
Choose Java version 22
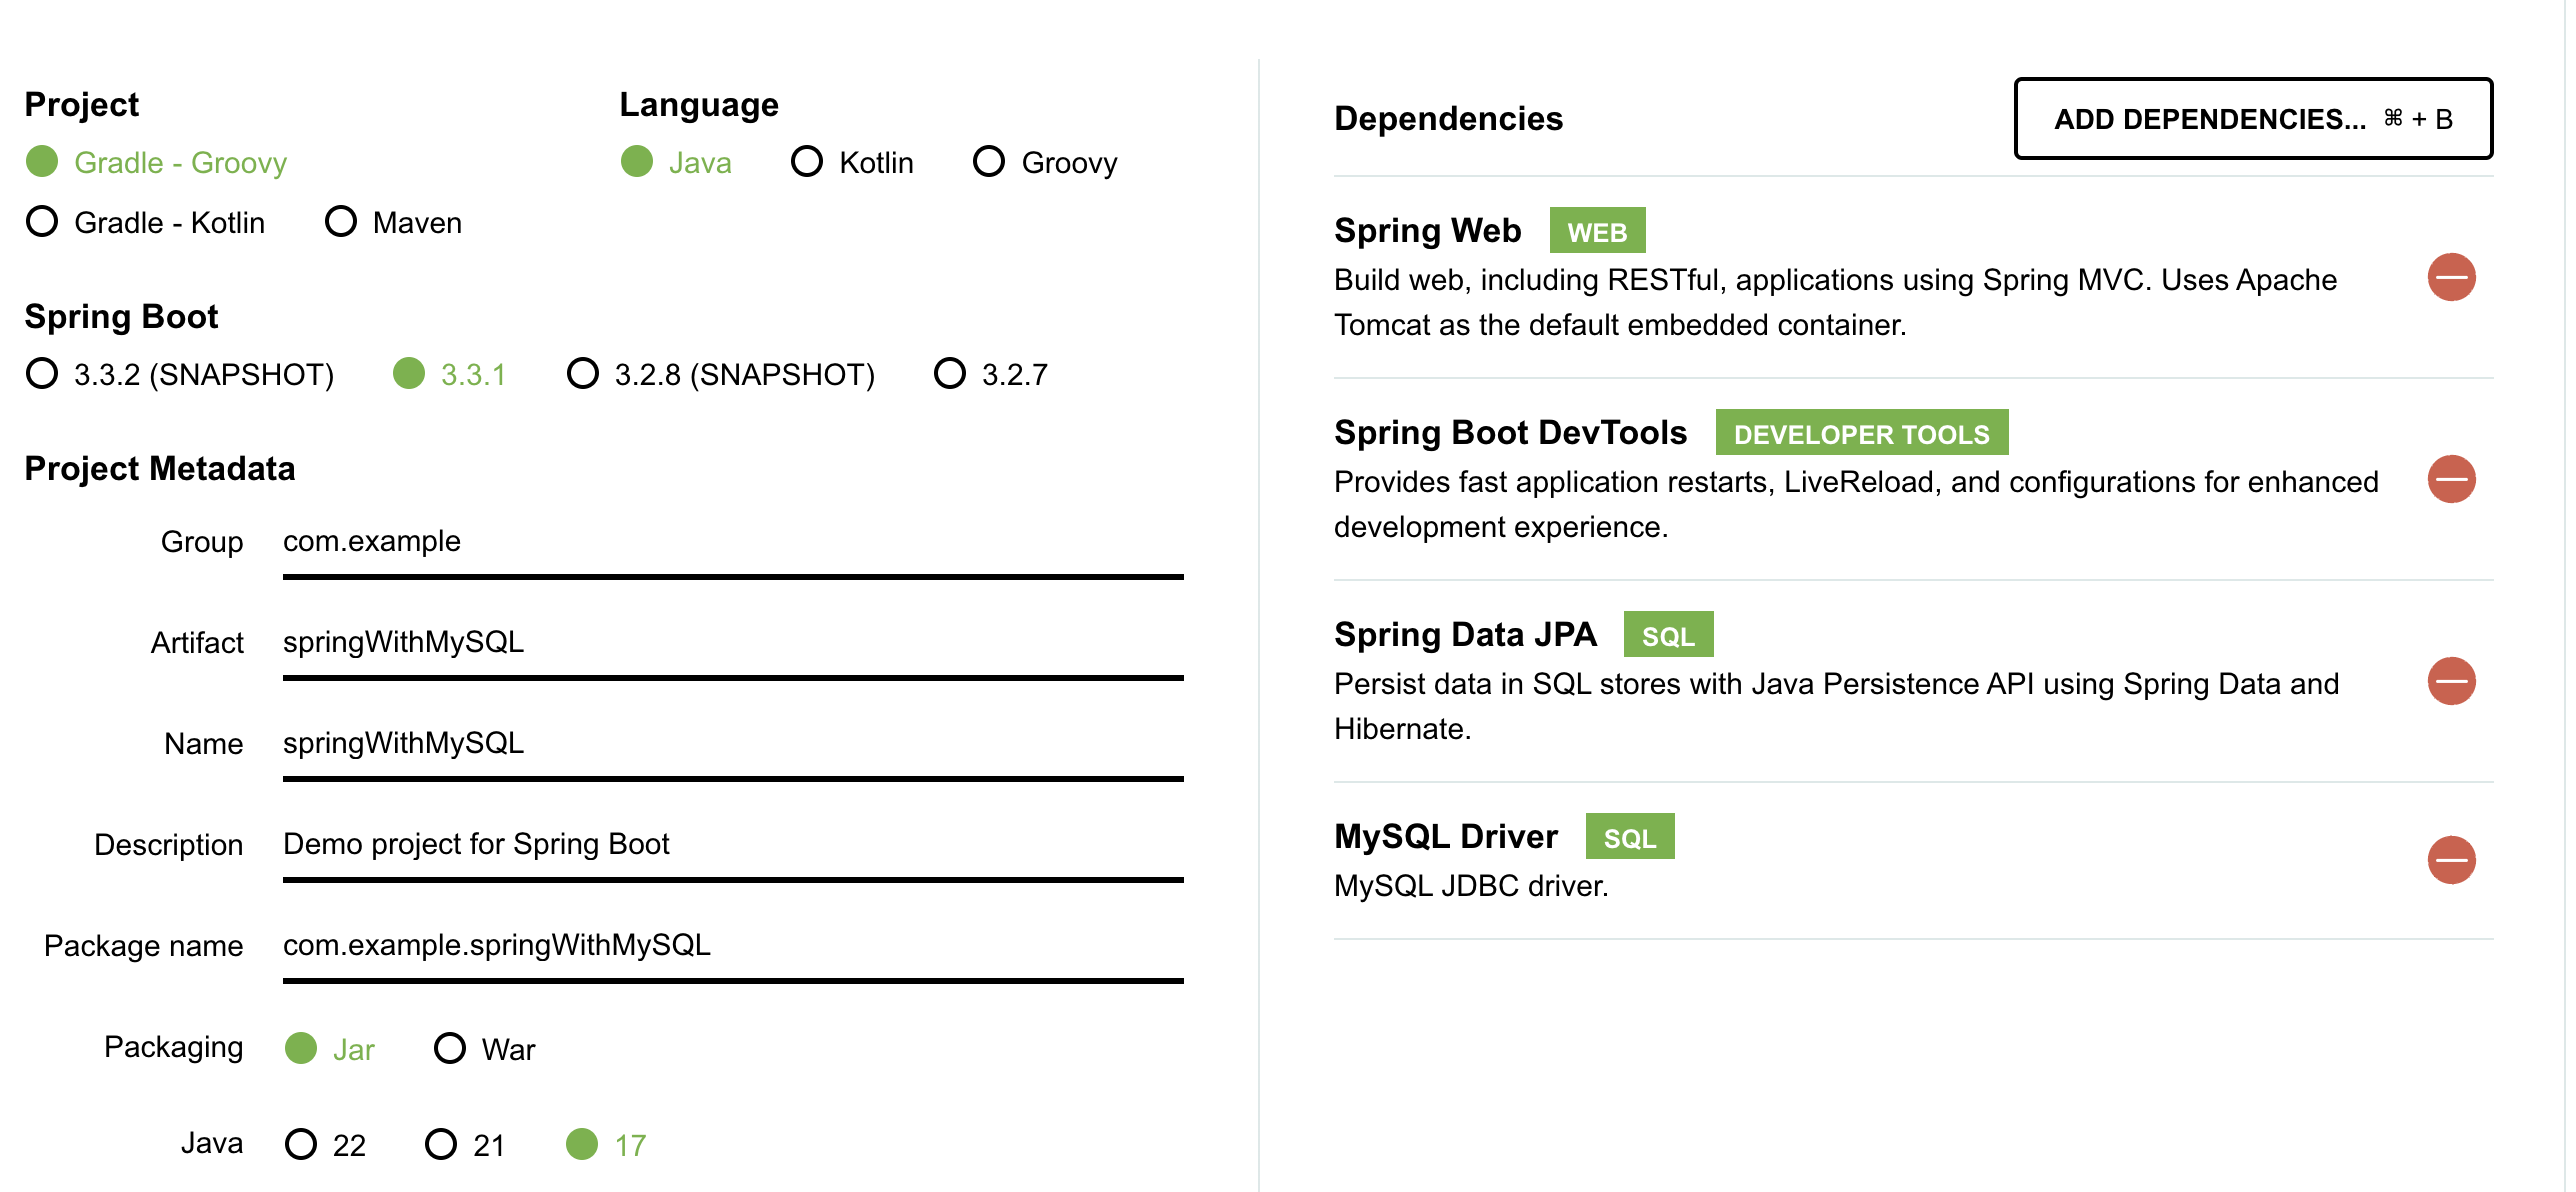tap(301, 1144)
